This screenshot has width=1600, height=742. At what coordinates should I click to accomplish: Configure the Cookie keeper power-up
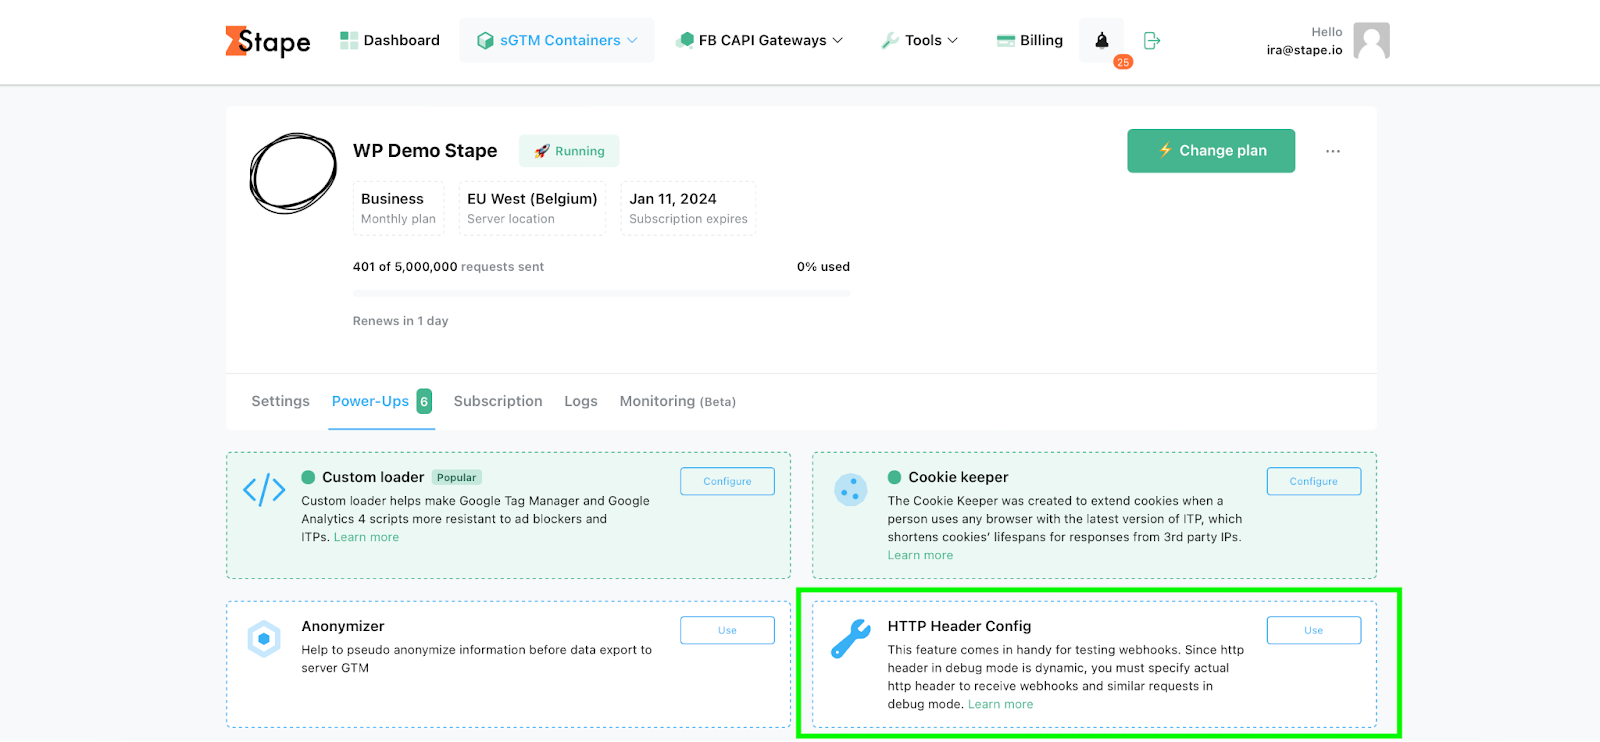[1313, 481]
